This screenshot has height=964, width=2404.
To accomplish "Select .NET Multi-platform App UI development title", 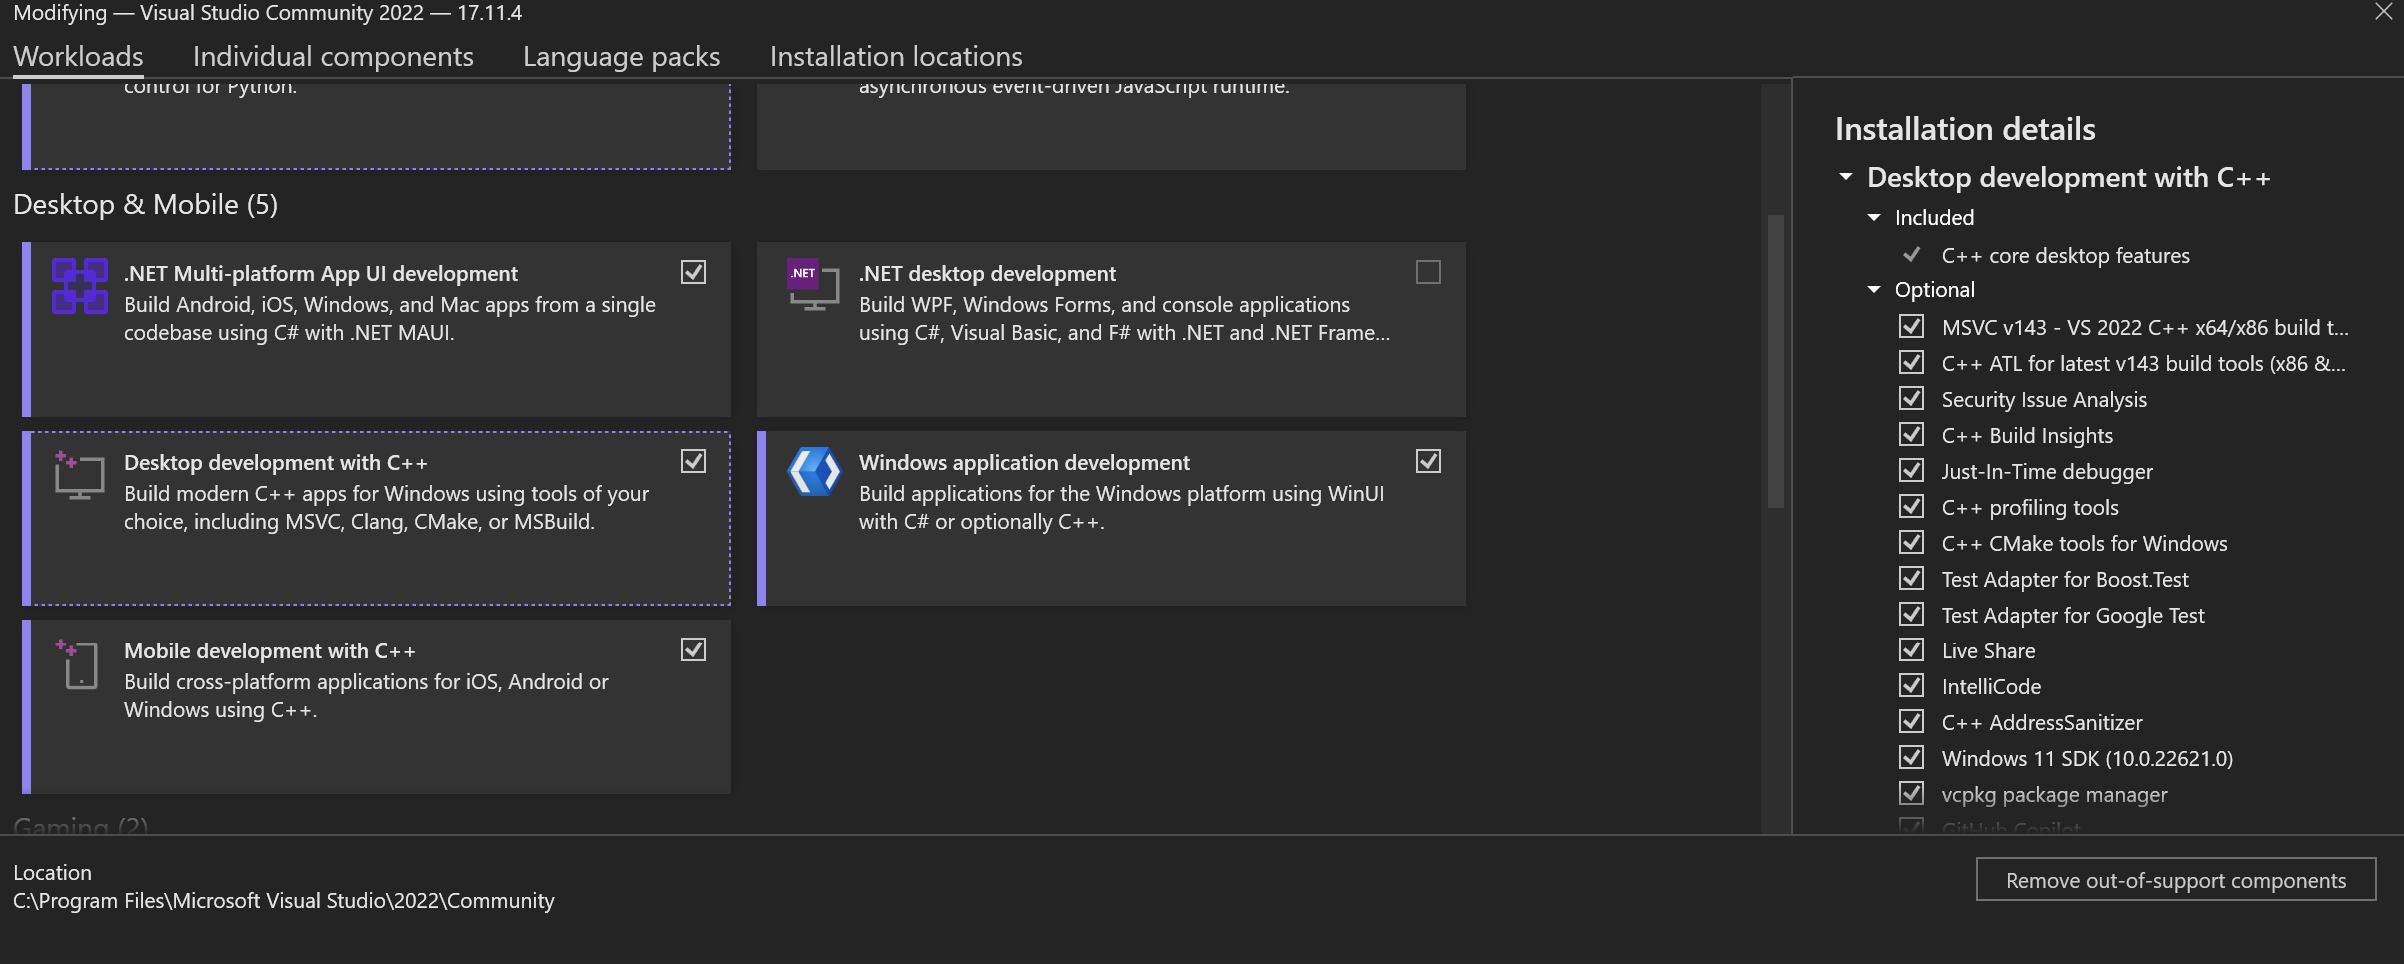I will click(321, 273).
